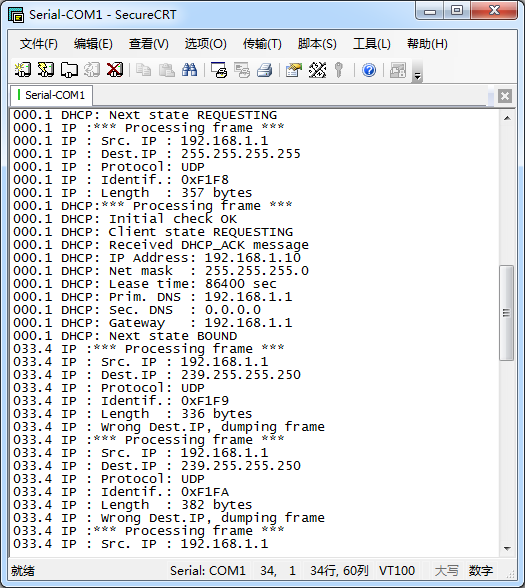Image resolution: width=525 pixels, height=588 pixels.
Task: Click 'Serial: COM1' in the status bar
Action: tap(208, 571)
